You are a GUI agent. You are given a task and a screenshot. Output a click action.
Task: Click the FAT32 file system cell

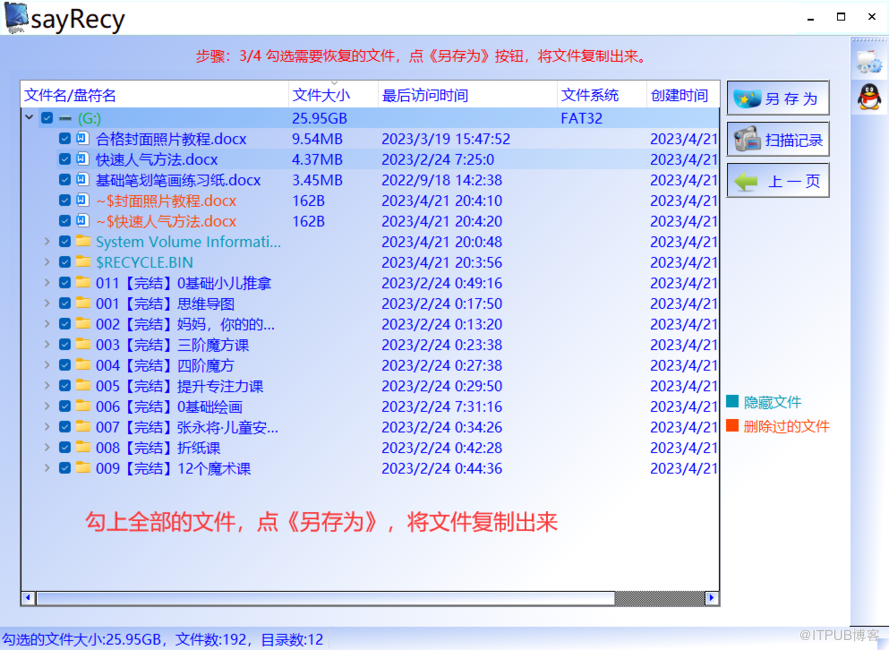tap(581, 119)
